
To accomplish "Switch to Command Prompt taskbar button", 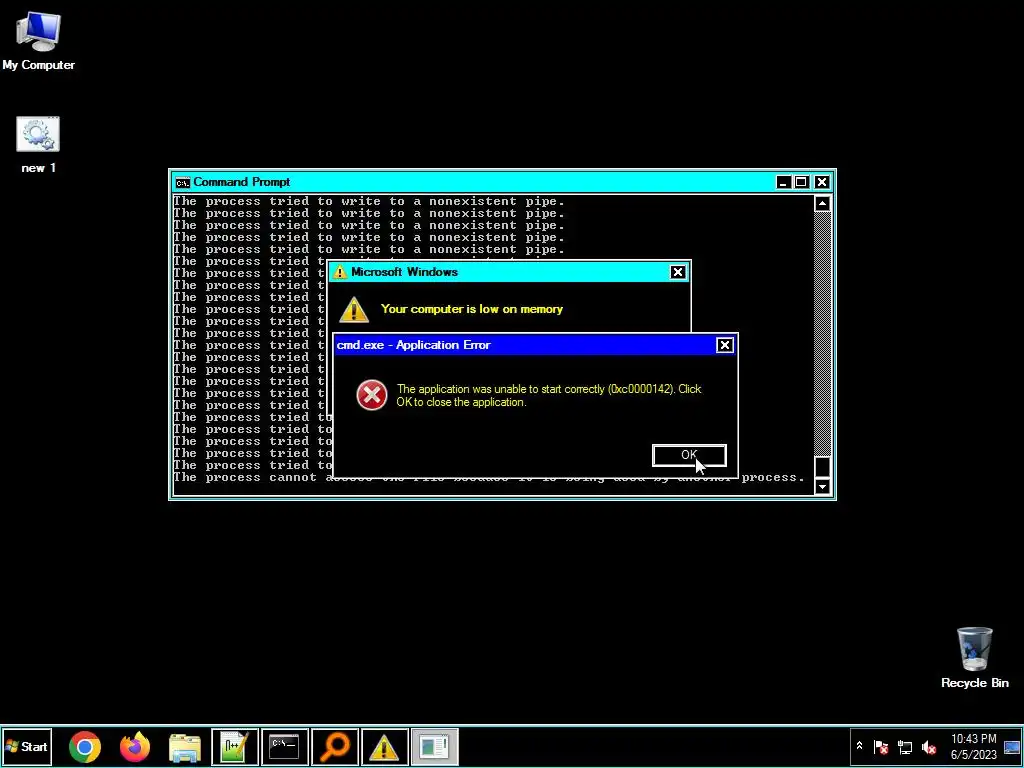I will [285, 746].
